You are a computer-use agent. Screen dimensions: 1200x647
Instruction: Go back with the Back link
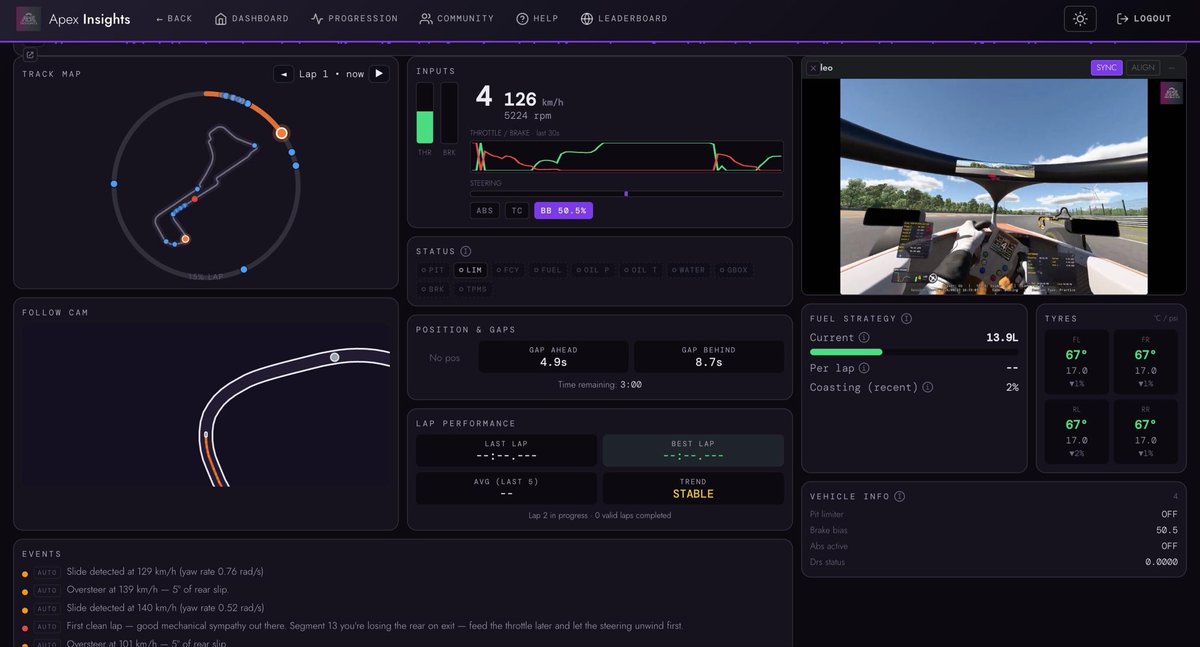pos(173,19)
